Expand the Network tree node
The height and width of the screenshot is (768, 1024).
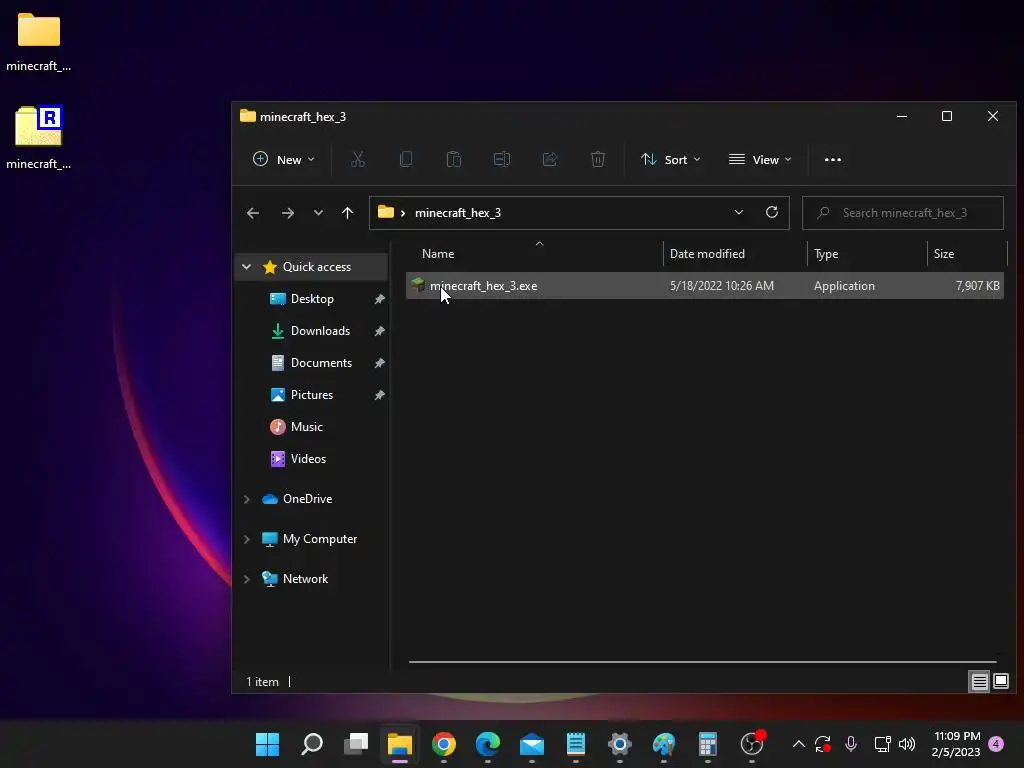[246, 579]
